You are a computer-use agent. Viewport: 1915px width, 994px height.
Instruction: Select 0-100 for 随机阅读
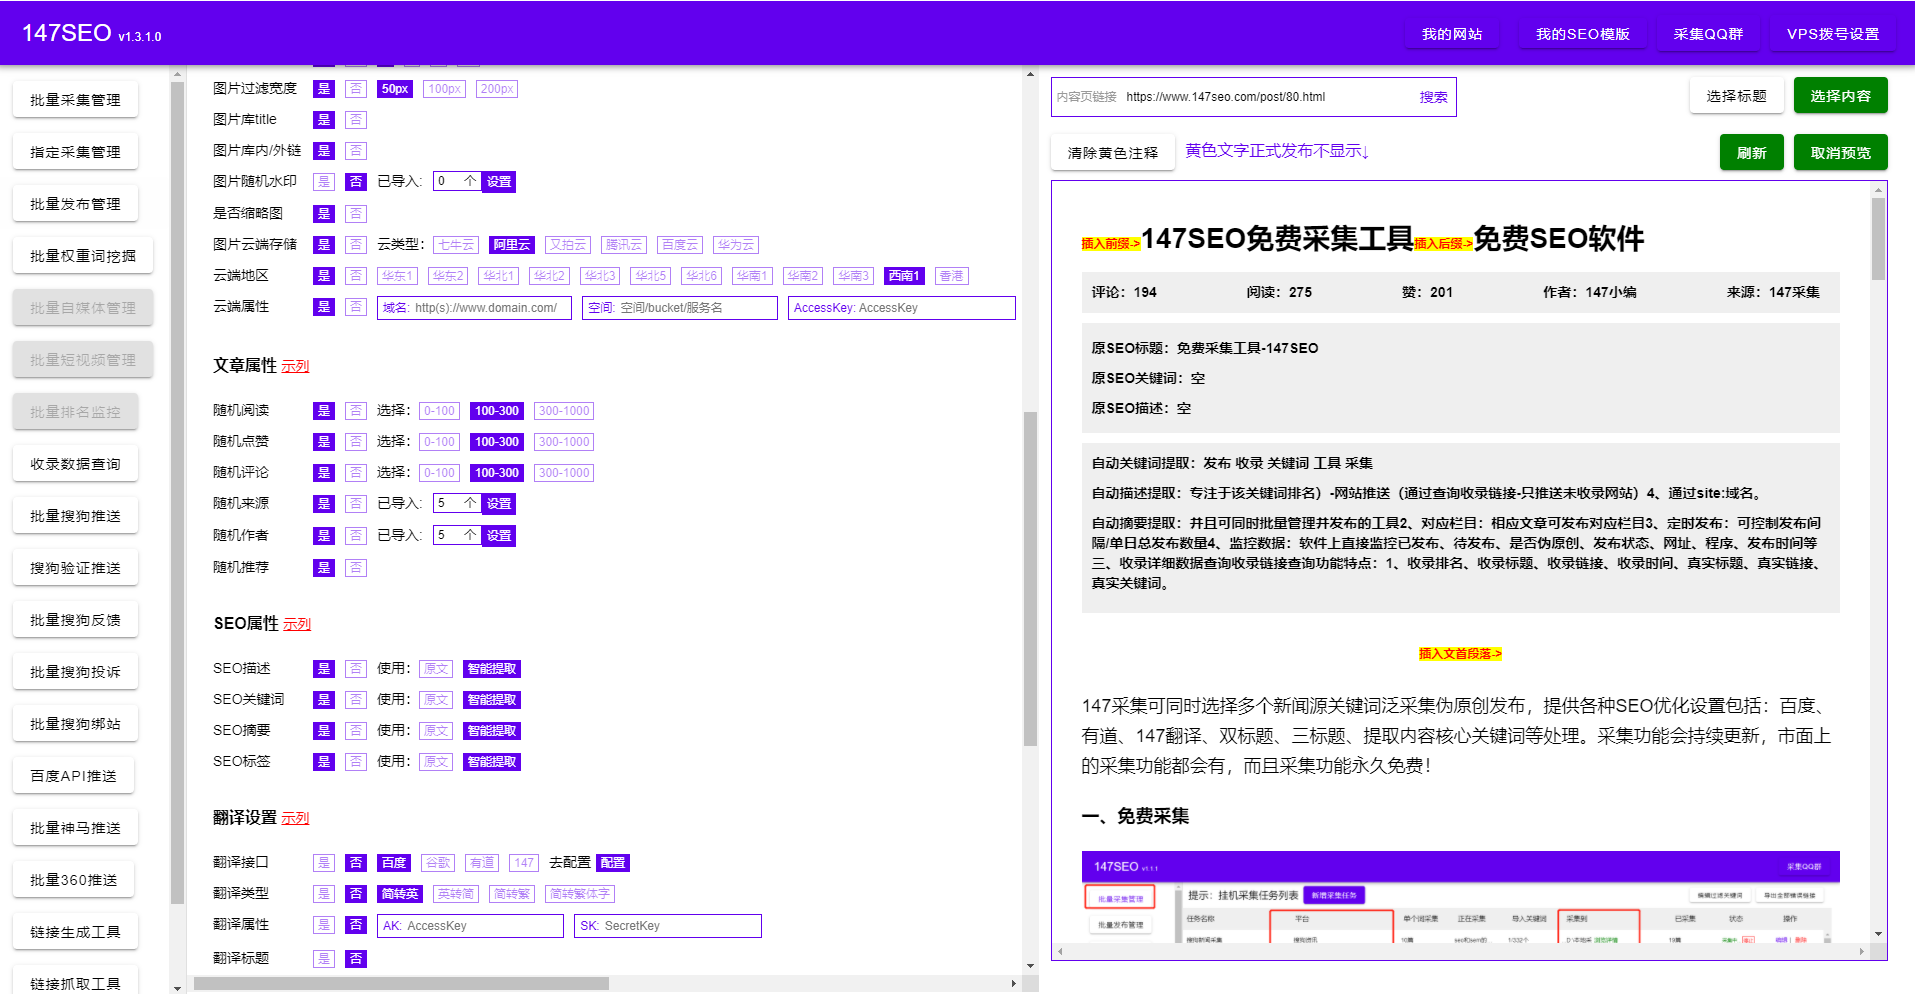point(439,411)
